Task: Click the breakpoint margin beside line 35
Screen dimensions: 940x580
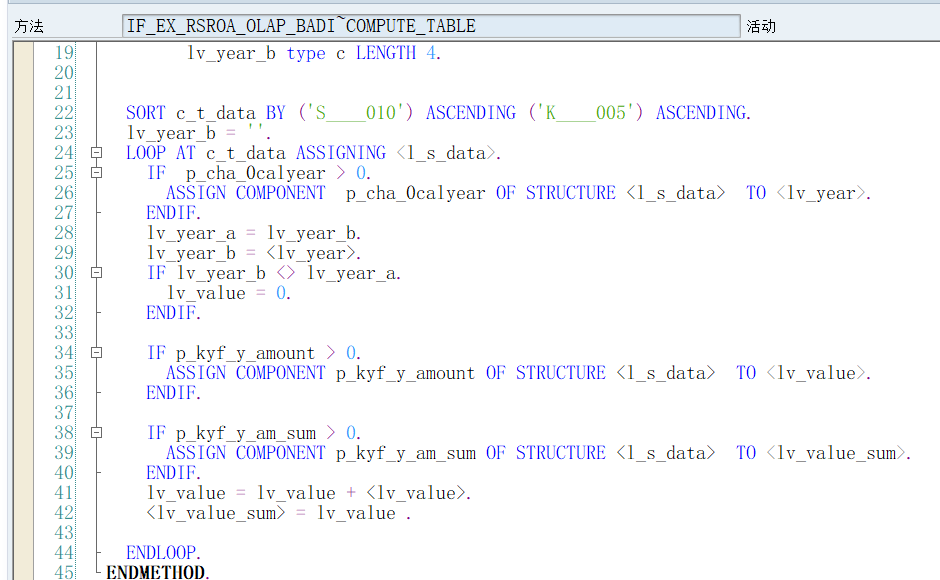Action: coord(23,373)
